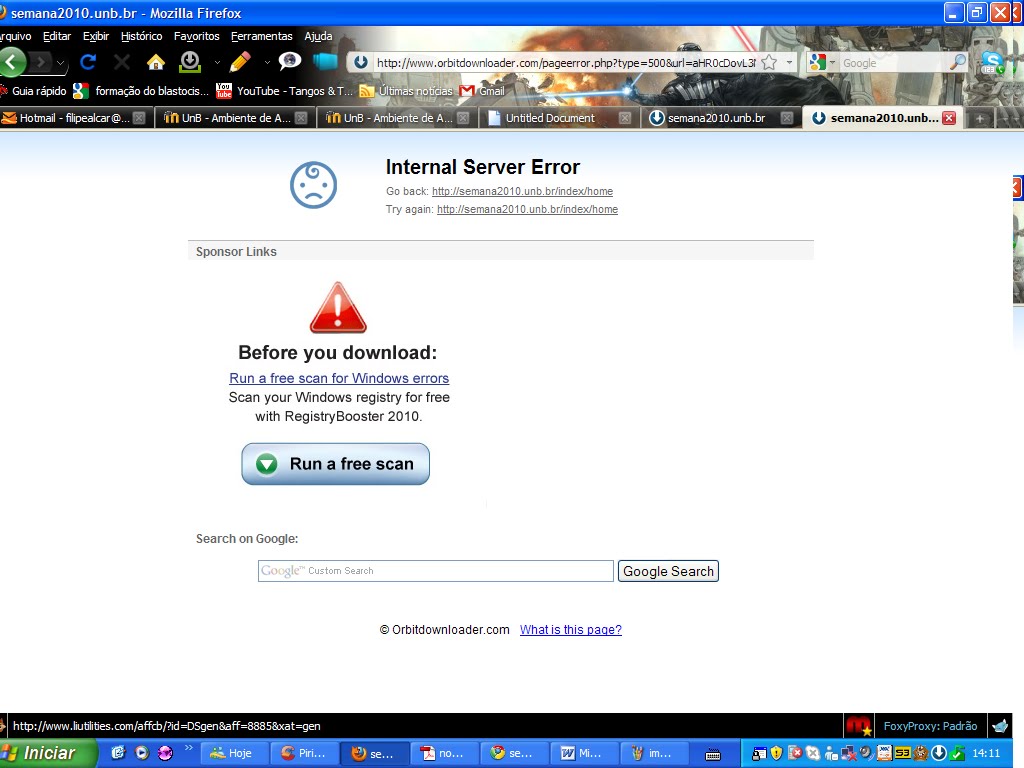Open the Ajuda menu
Viewport: 1024px width, 768px height.
[x=318, y=36]
